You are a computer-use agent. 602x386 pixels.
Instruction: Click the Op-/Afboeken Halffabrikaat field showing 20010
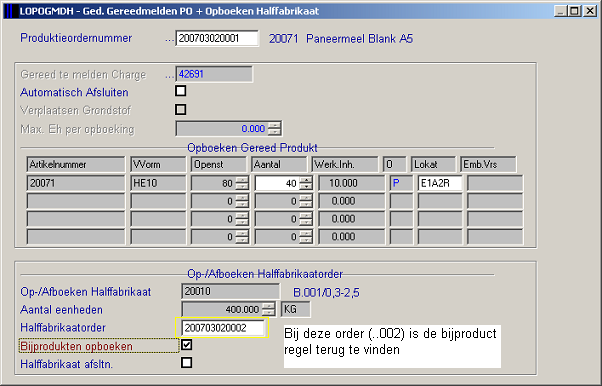(230, 292)
